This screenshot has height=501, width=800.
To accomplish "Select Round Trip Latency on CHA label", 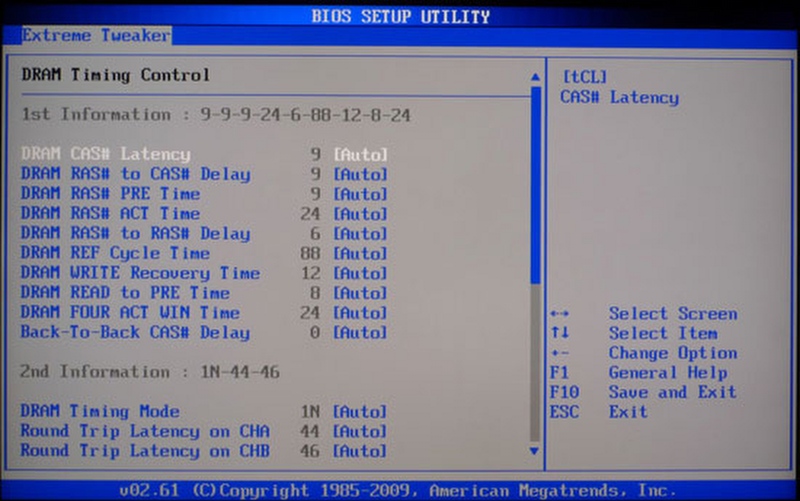I will coord(145,431).
